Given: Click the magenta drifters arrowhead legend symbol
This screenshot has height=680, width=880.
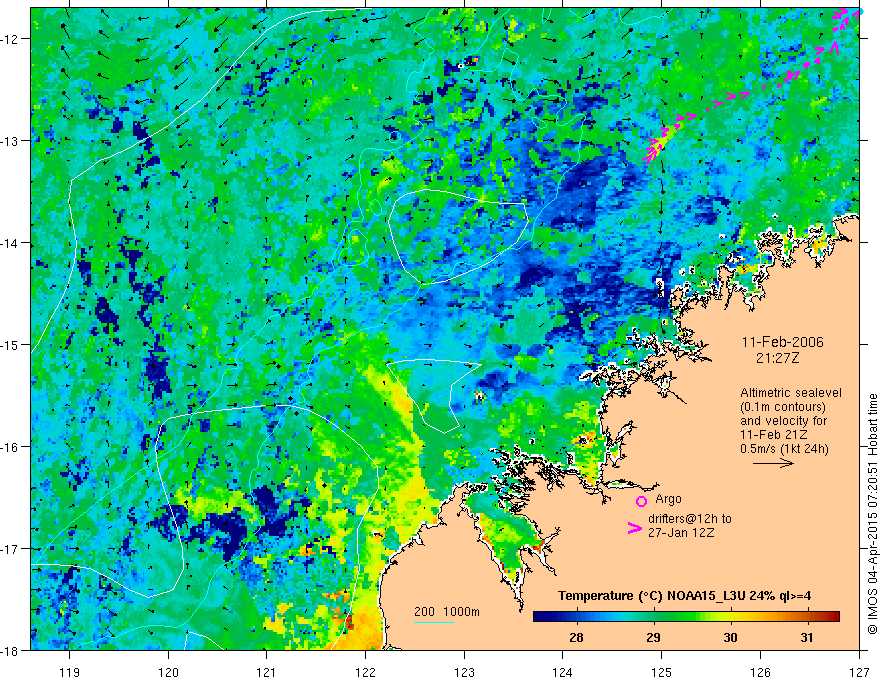Looking at the screenshot, I should 635,528.
